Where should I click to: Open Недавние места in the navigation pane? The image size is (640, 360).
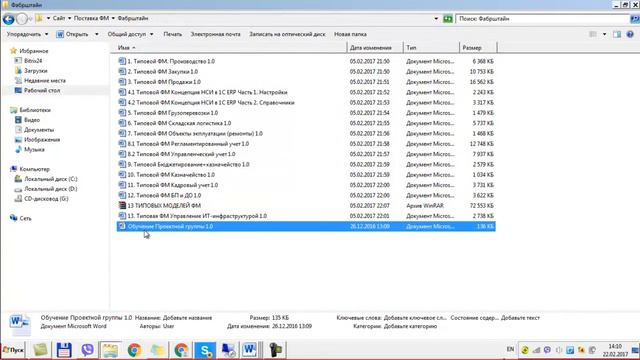[x=44, y=80]
